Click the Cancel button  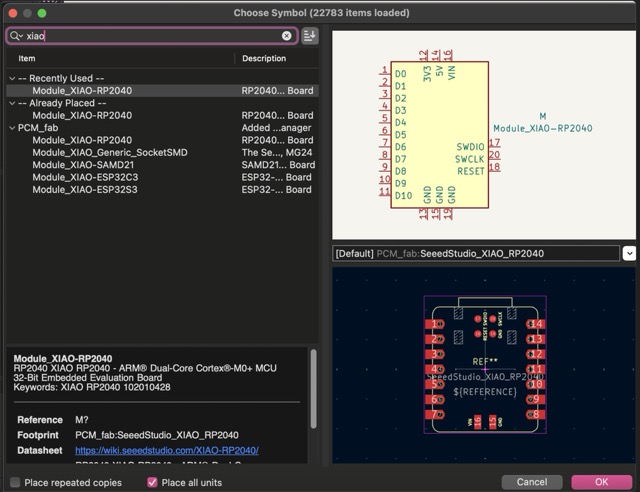point(532,482)
